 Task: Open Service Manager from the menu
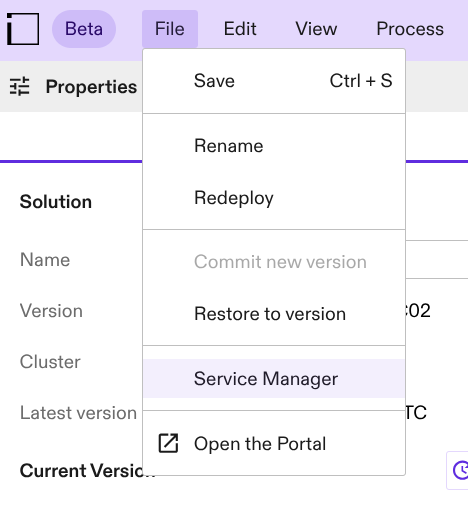(274, 379)
